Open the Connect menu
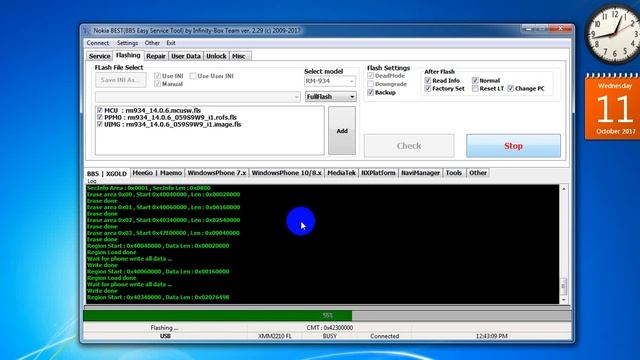The height and width of the screenshot is (360, 640). tap(98, 43)
